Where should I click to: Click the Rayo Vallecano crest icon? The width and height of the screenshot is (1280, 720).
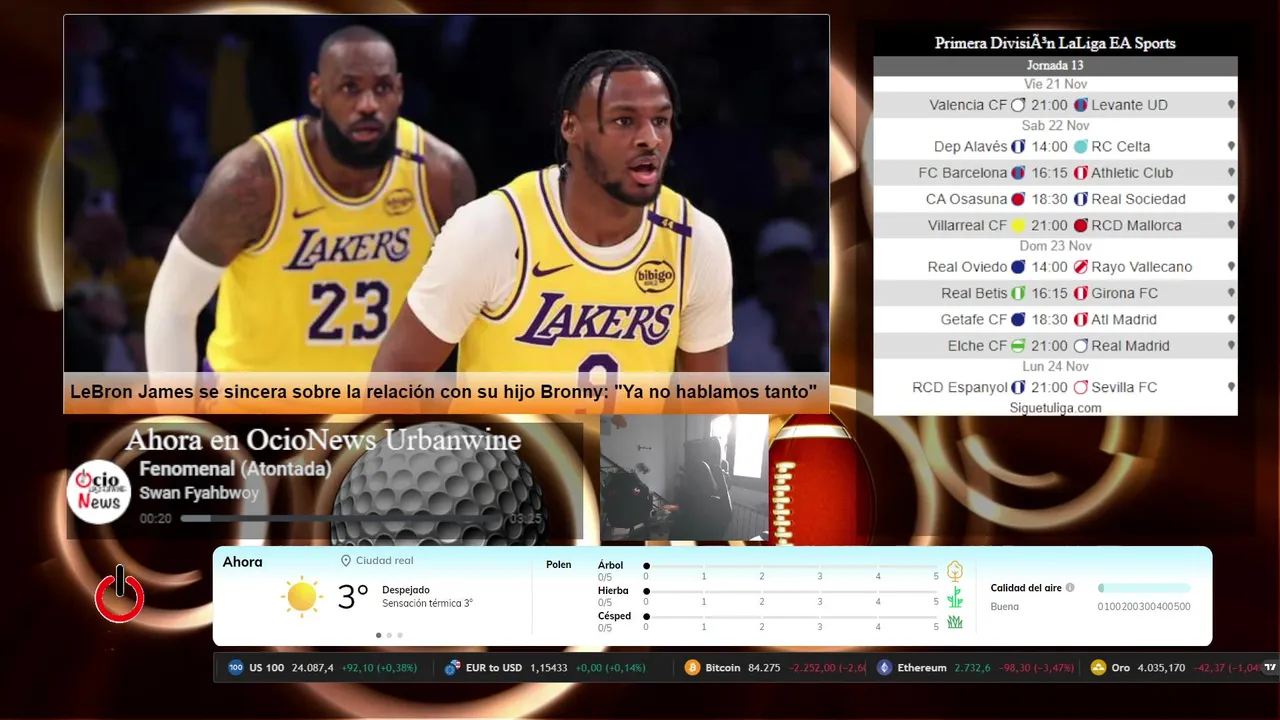point(1080,267)
